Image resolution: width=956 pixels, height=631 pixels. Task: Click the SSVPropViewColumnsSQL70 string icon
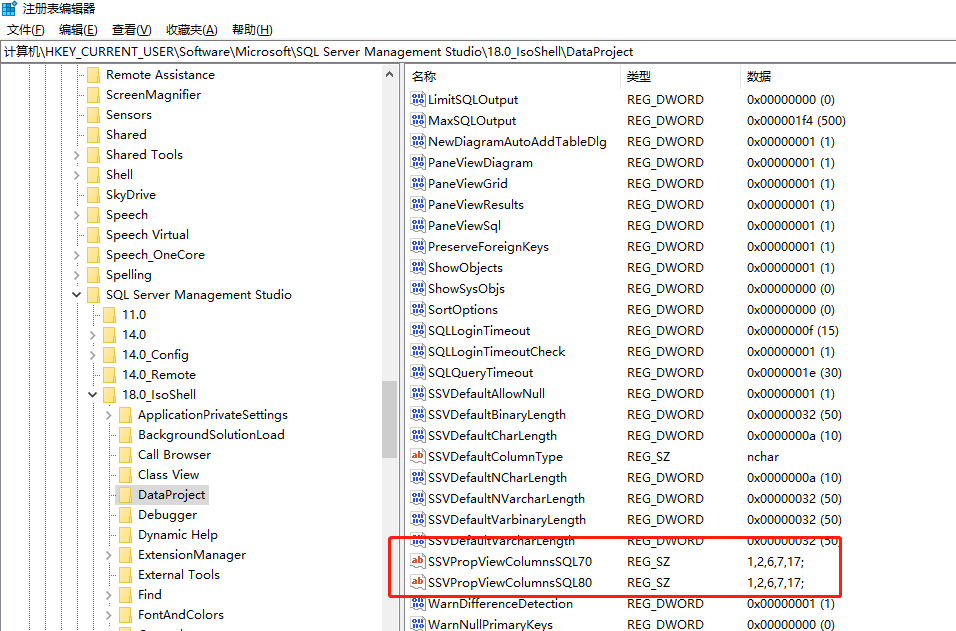tap(418, 561)
